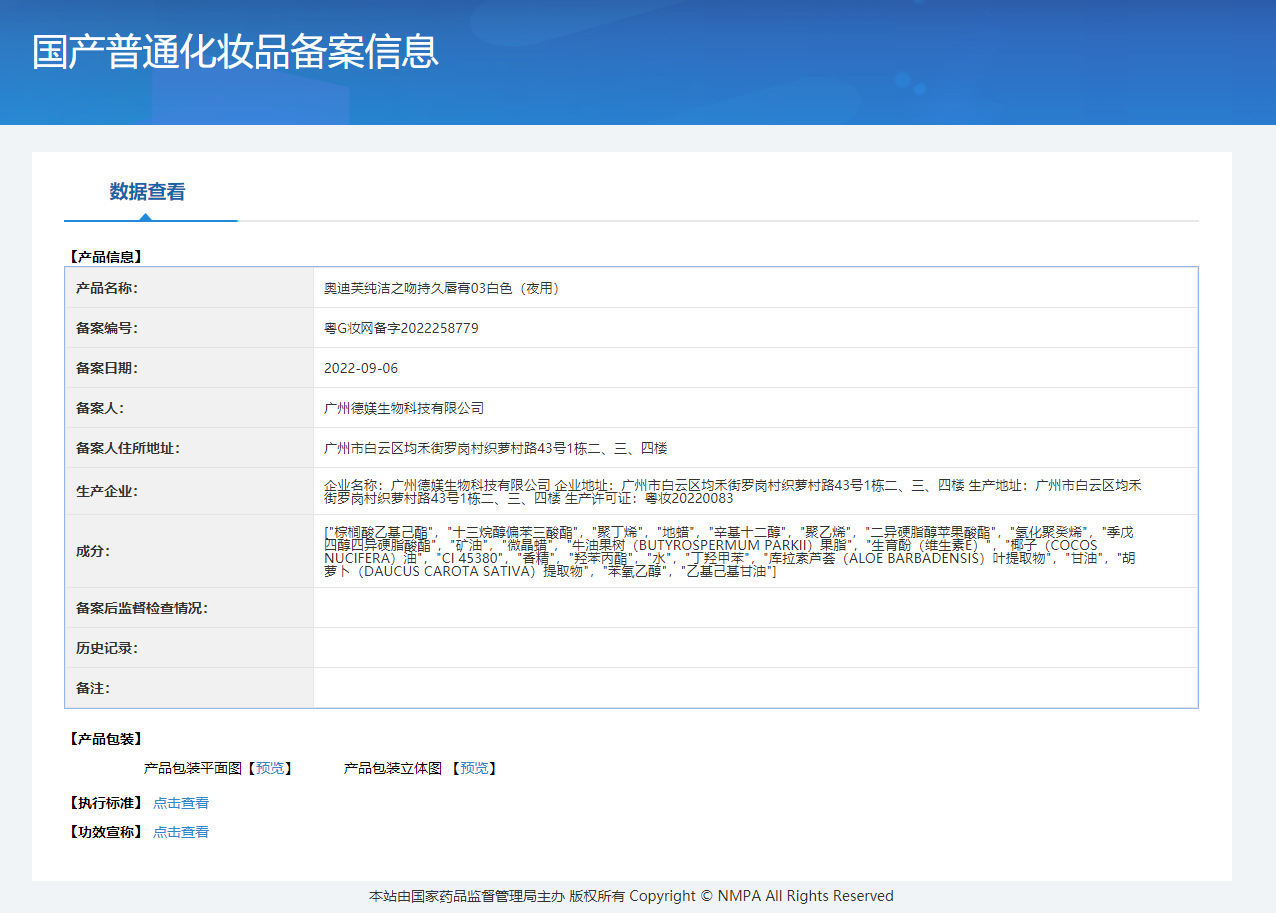Screen dimensions: 1276x913
Task: Select filing number 粤G妆网备字2022258779
Action: point(401,328)
